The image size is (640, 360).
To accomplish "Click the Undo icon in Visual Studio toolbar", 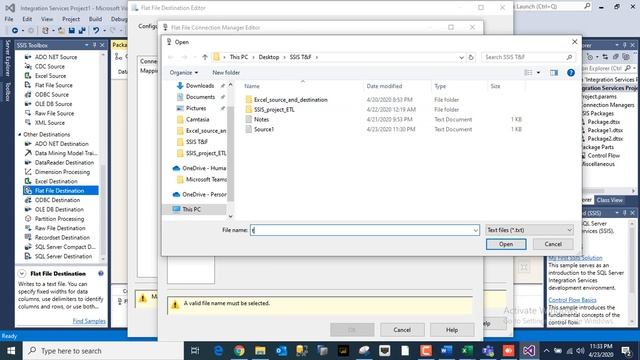I will [x=96, y=31].
